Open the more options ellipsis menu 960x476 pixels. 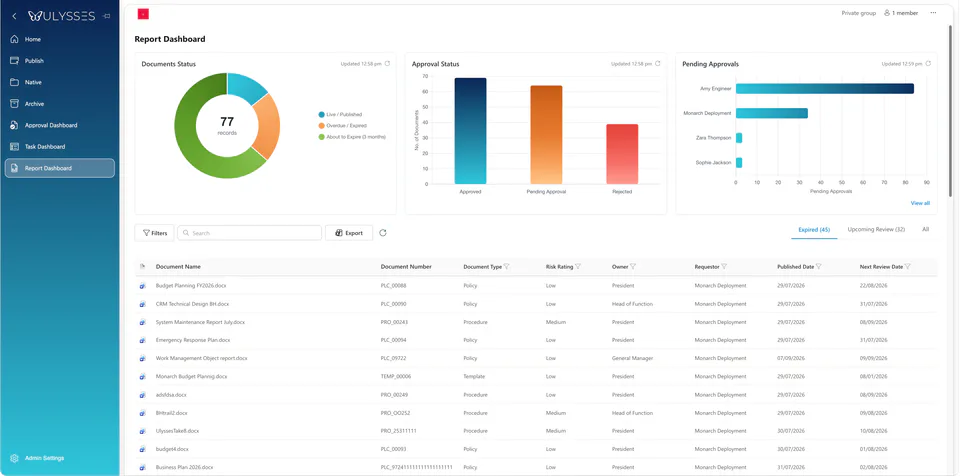coord(933,13)
